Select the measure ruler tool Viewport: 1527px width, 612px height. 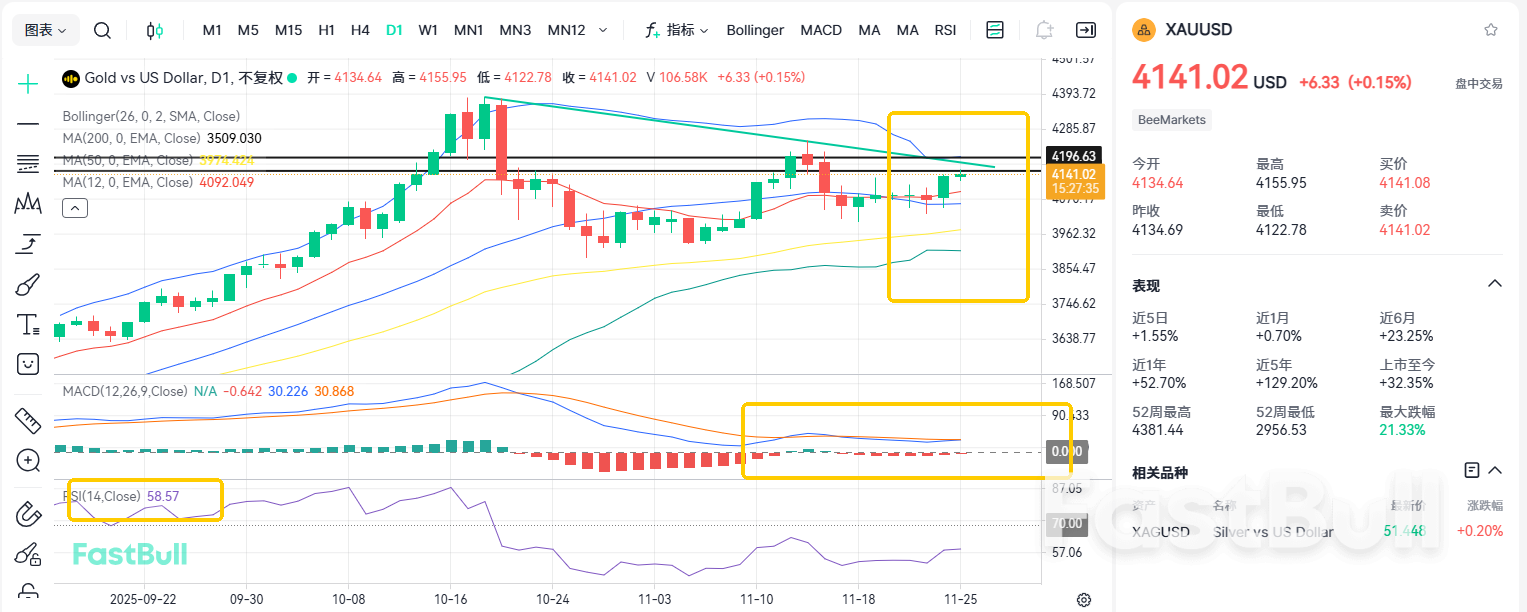27,420
